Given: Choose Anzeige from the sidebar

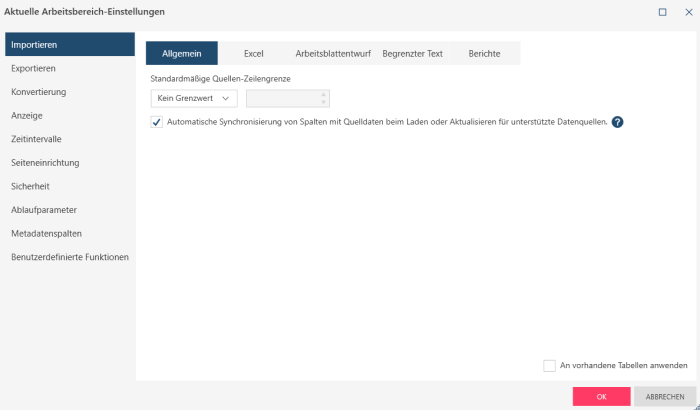Looking at the screenshot, I should (x=26, y=116).
